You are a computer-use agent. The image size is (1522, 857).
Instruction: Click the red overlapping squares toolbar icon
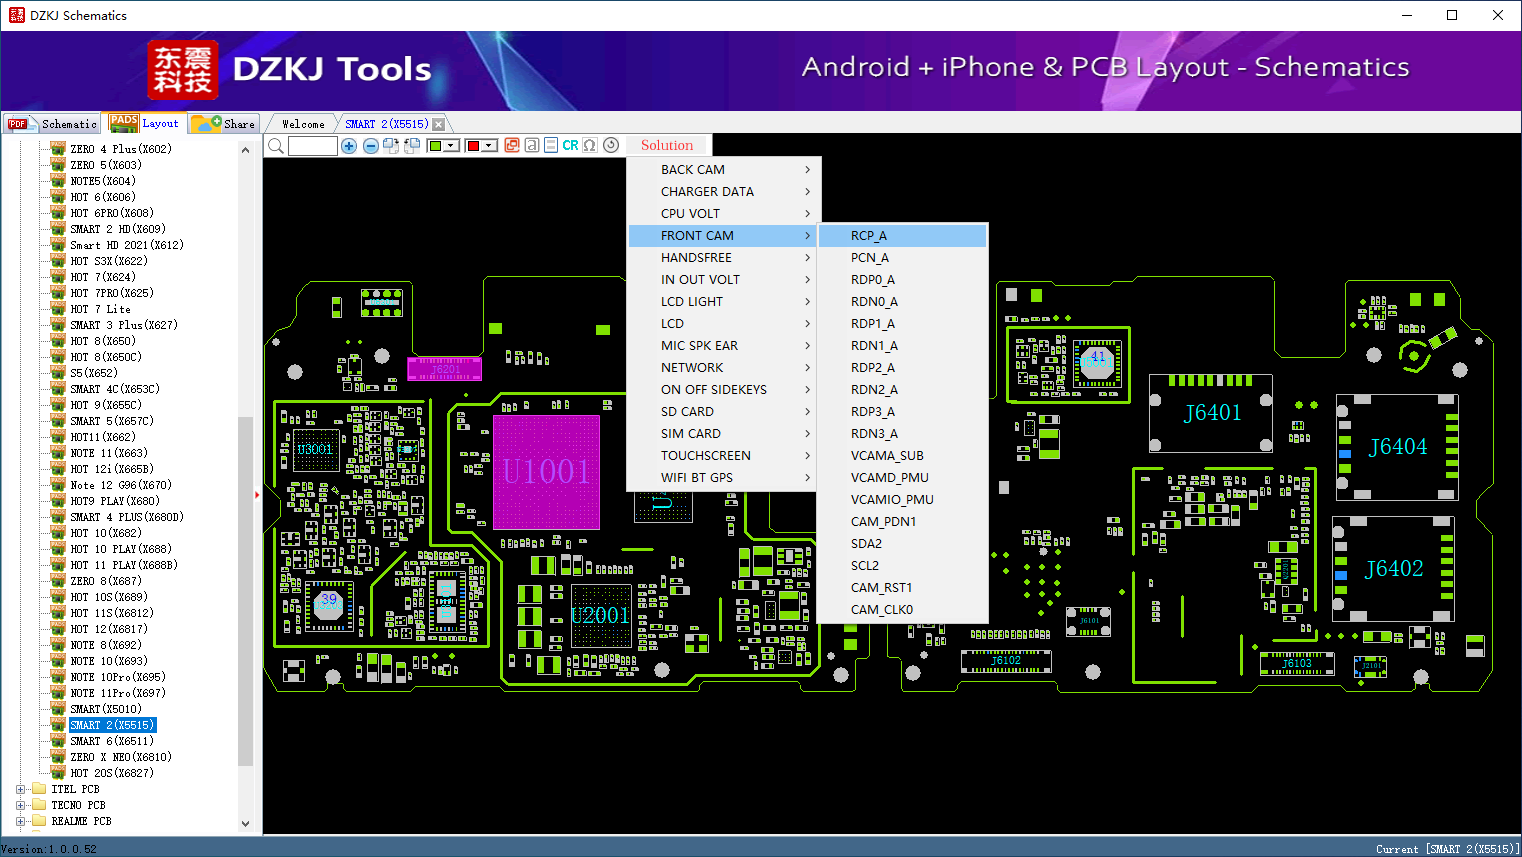tap(512, 145)
